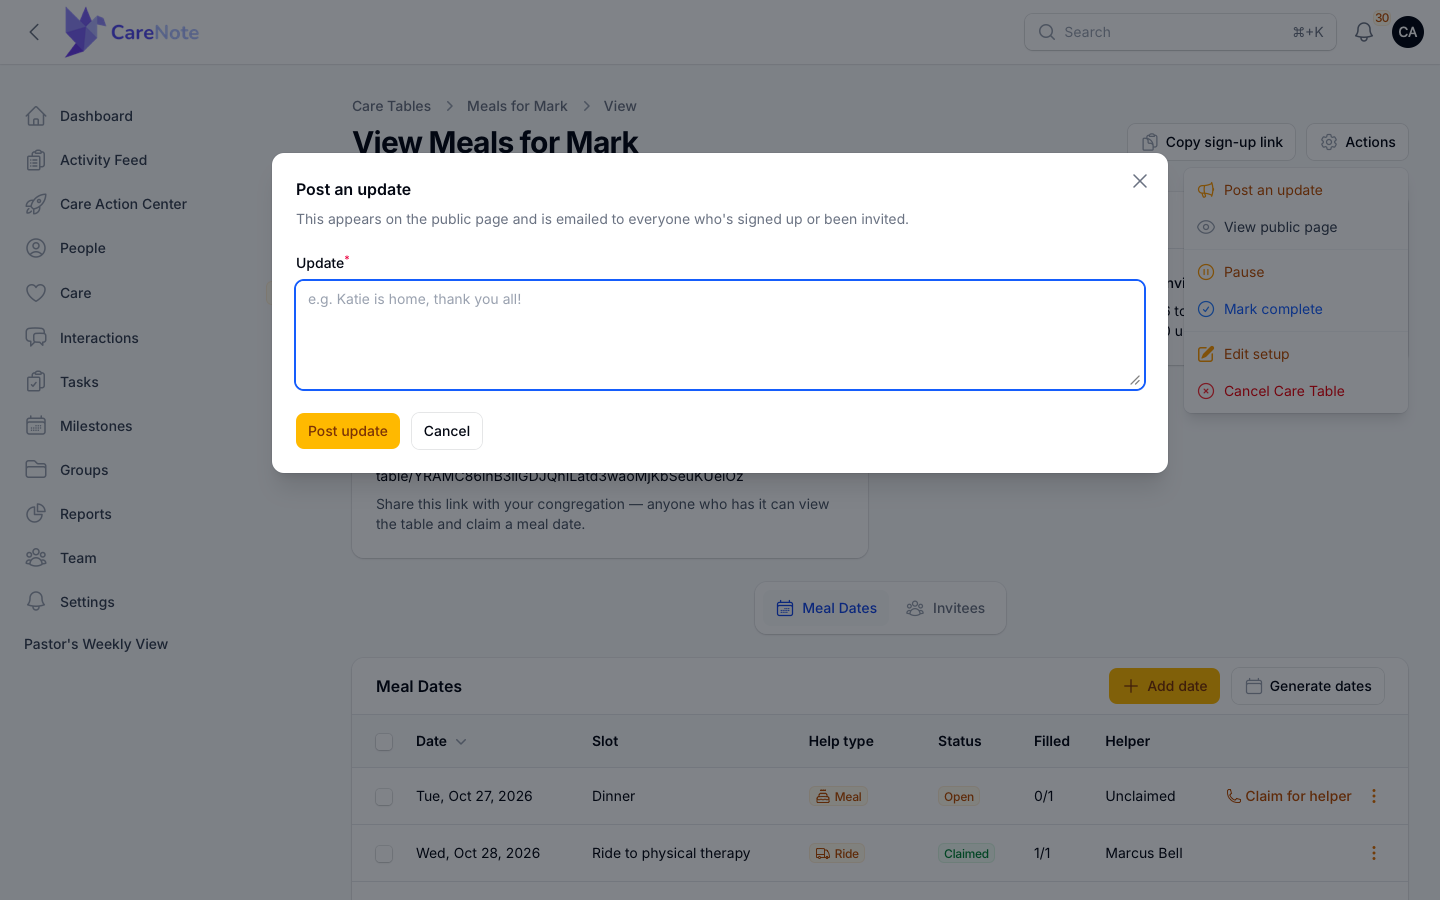The image size is (1440, 900).
Task: Select Post an update menu item
Action: click(x=1296, y=190)
